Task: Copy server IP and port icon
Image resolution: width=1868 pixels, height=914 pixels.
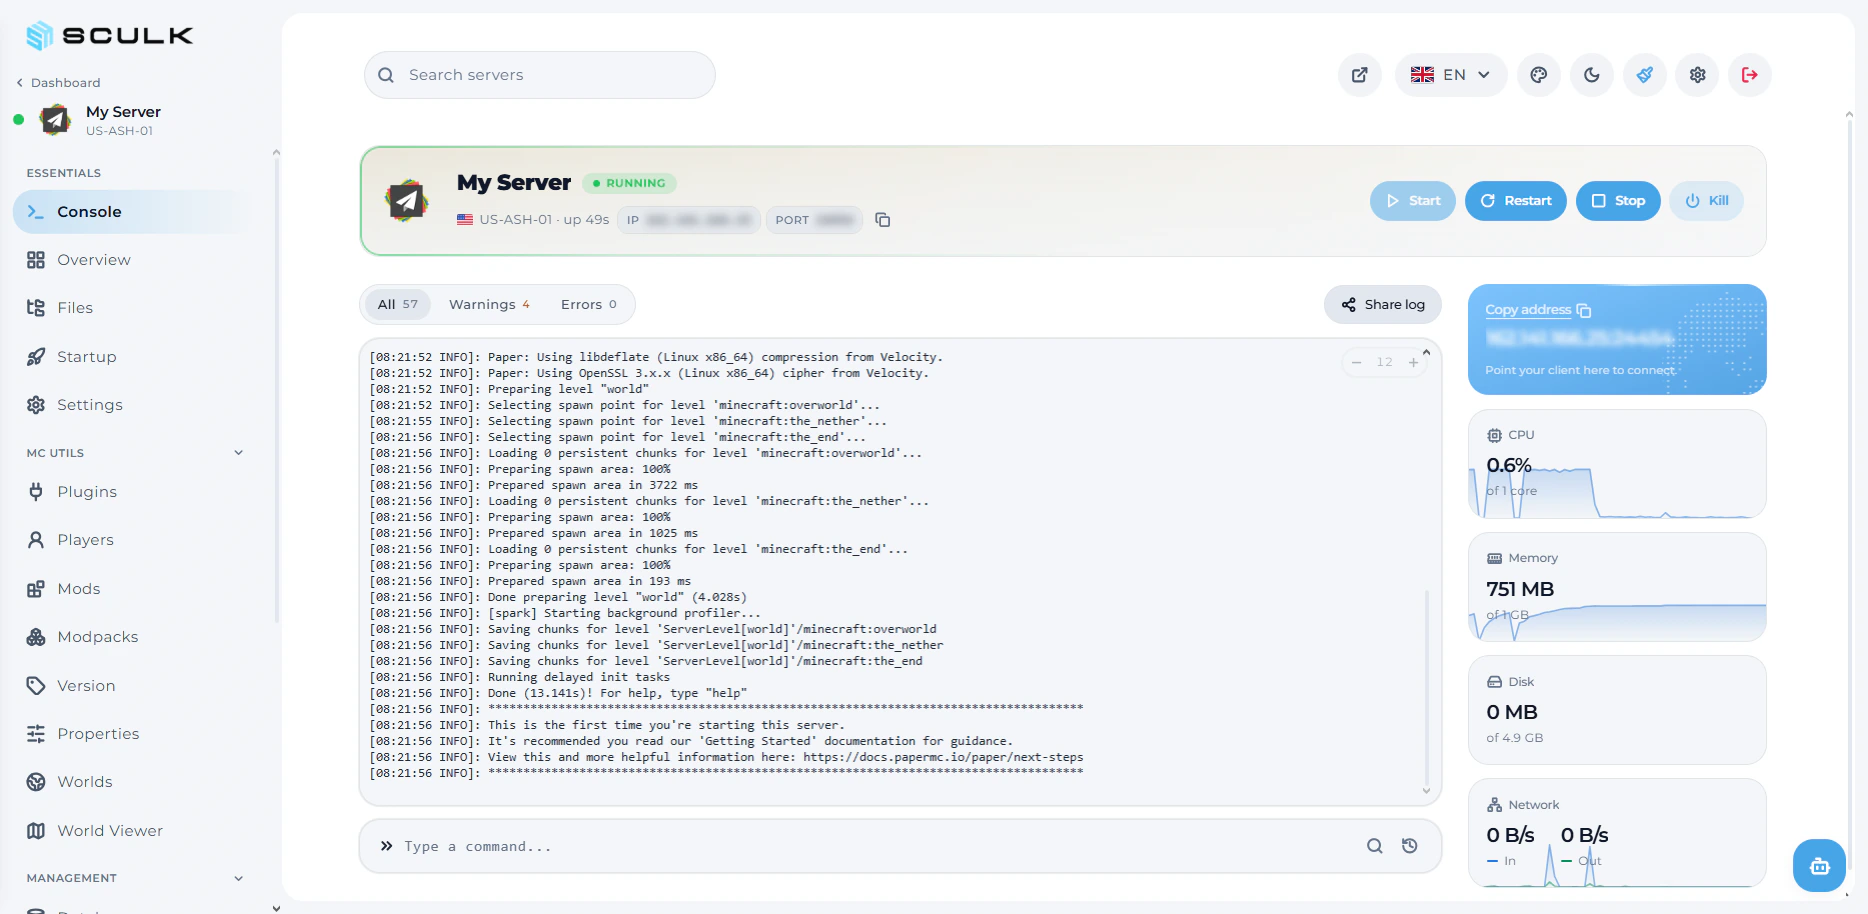Action: pos(883,220)
